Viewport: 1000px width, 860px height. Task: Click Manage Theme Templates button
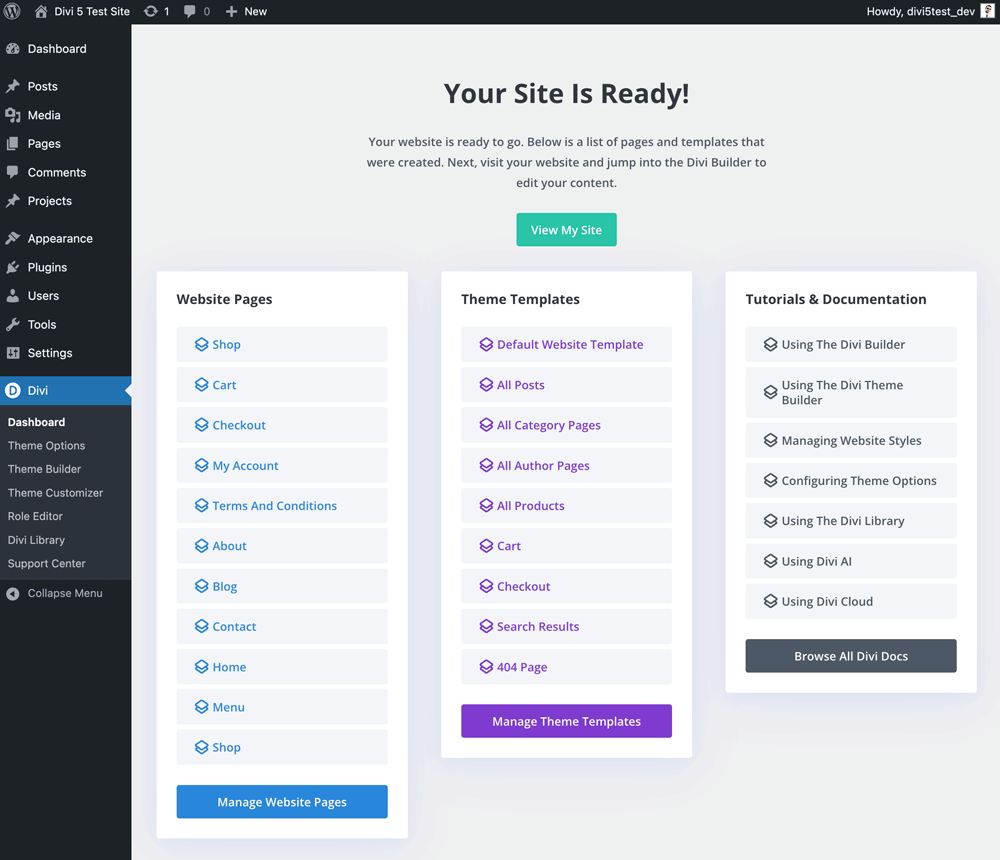coord(566,721)
